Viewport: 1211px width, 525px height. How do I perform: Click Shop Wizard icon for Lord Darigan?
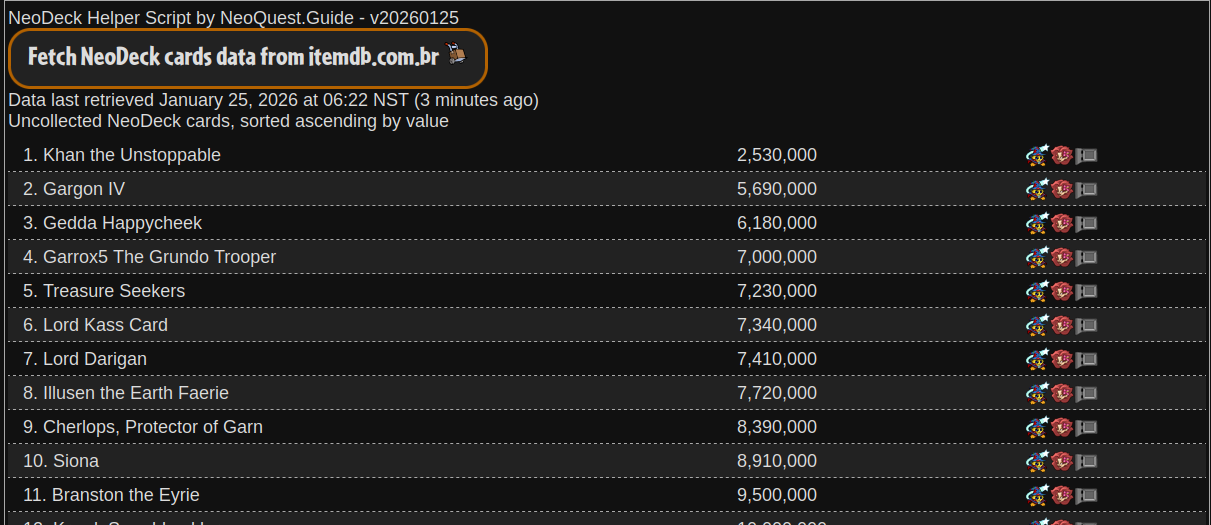click(1037, 359)
